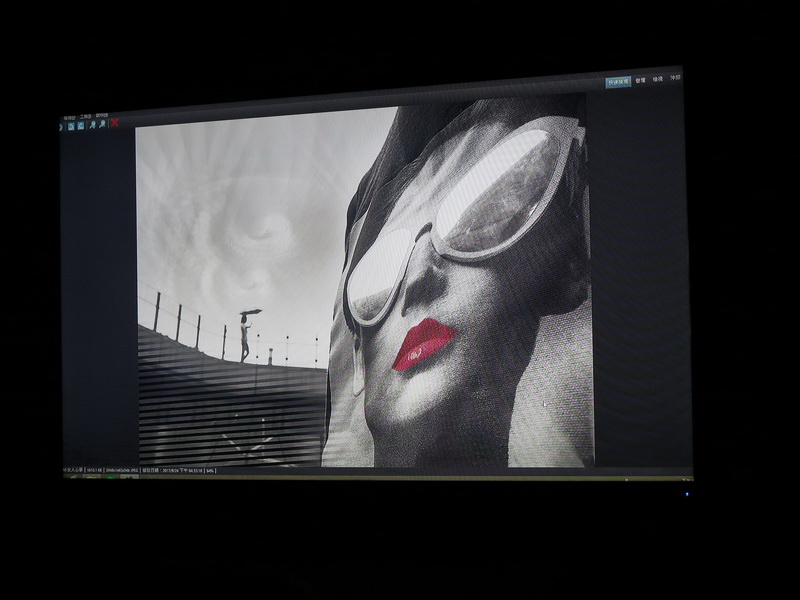Select the highlighted 快速檢視 mode tab
800x600 pixels.
pos(618,82)
